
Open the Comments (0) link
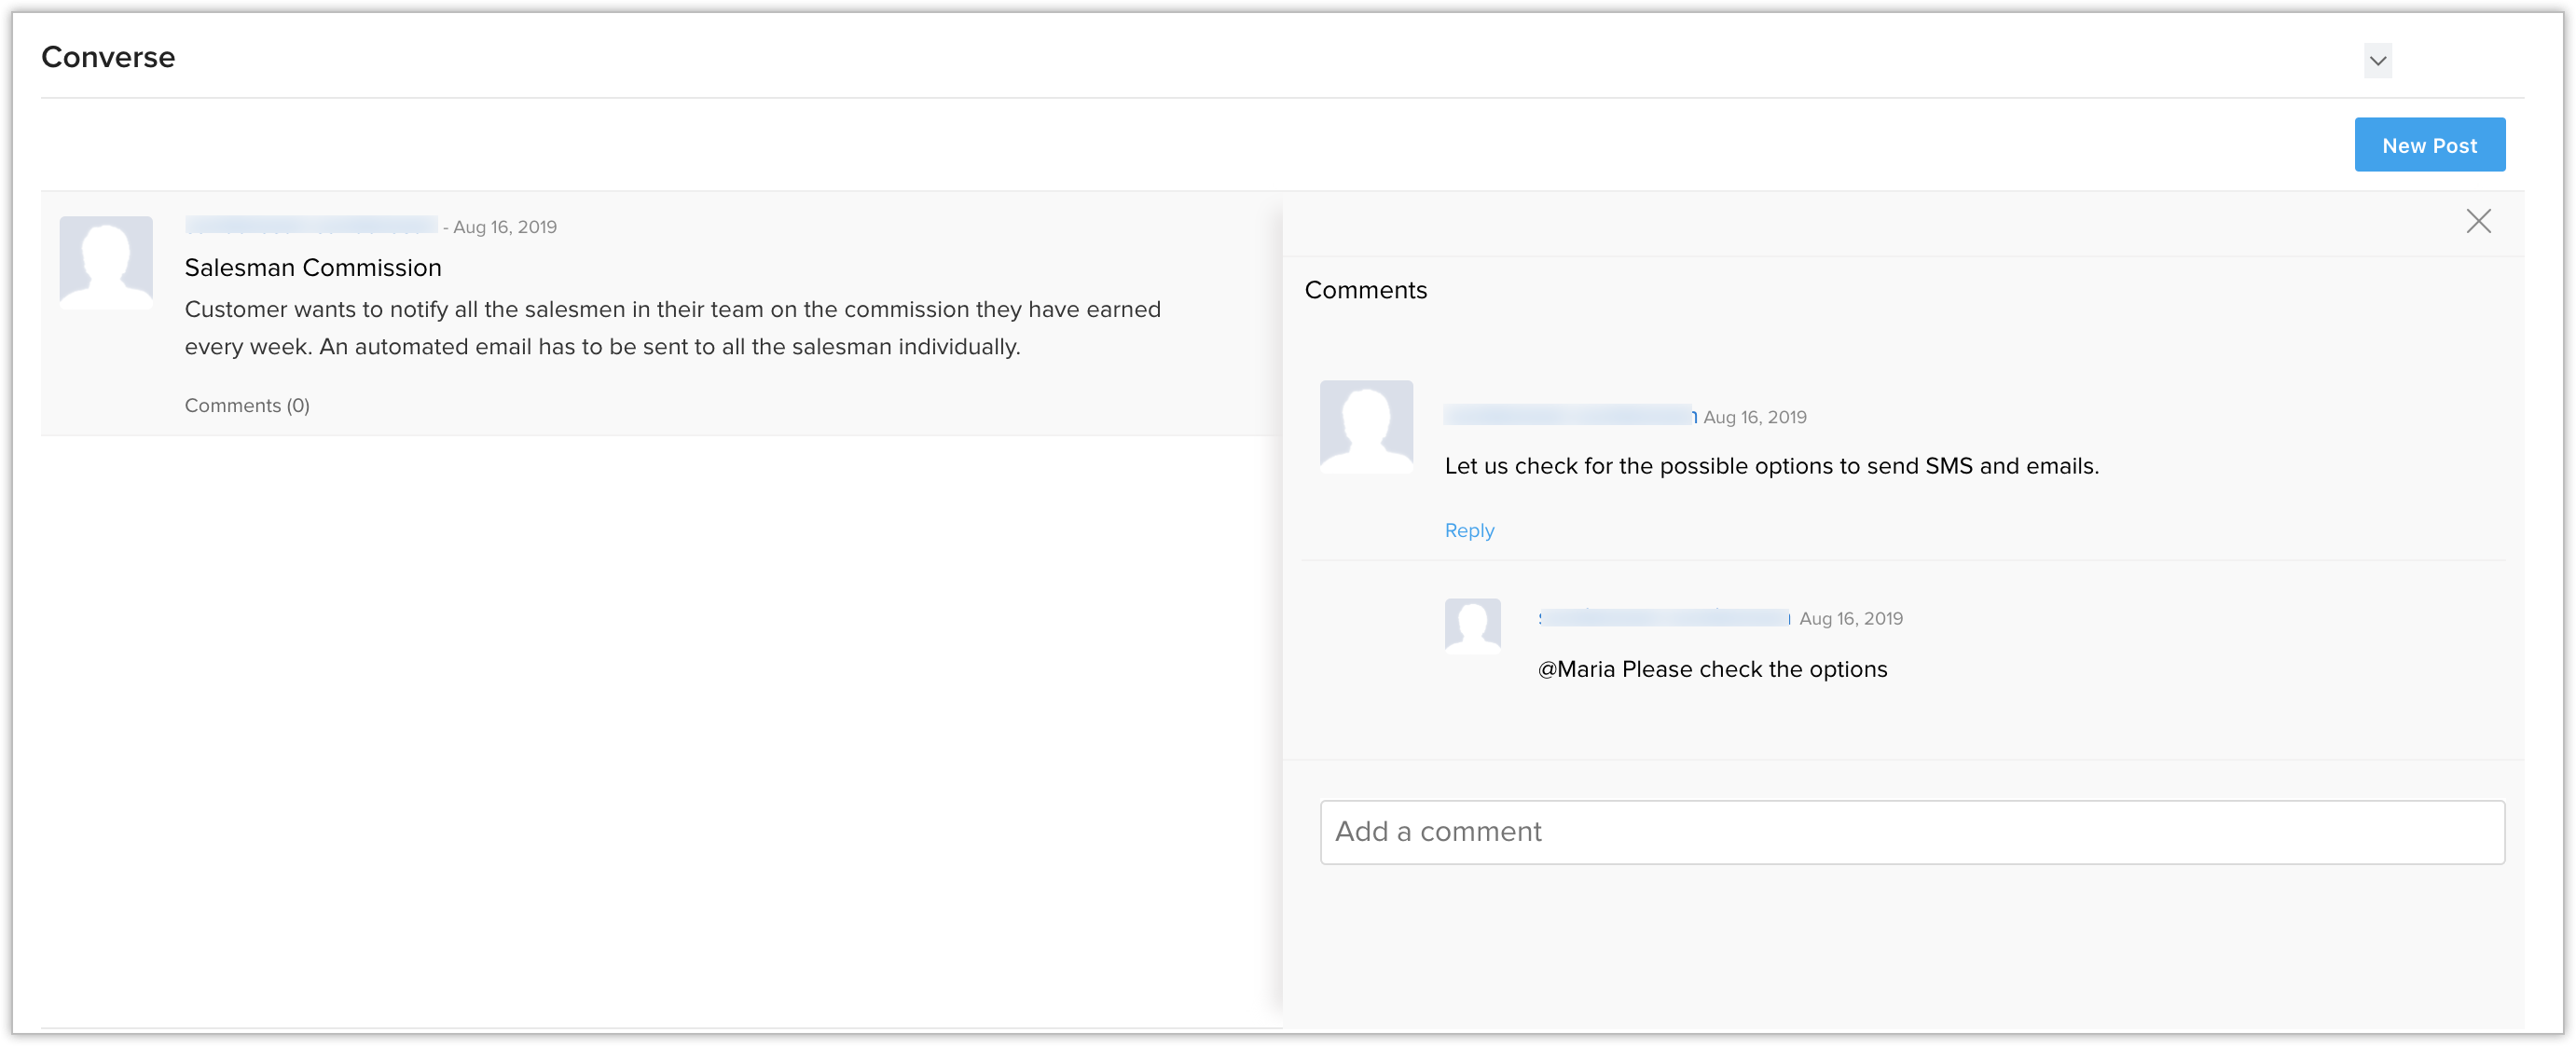point(247,405)
